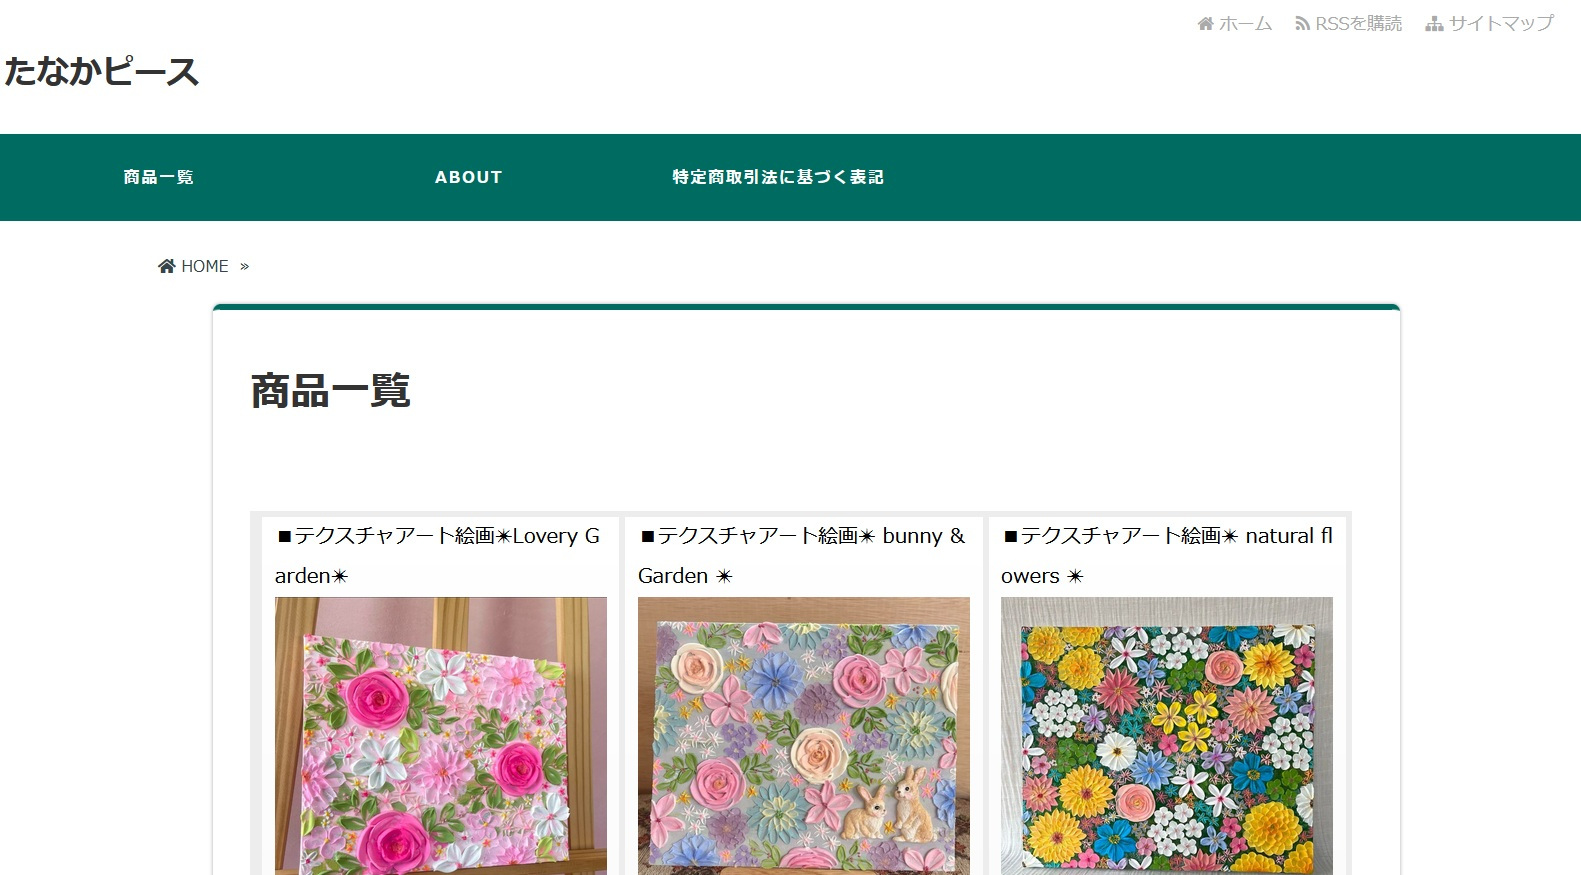
Task: Open the Lovery Garden product title
Action: (x=438, y=555)
